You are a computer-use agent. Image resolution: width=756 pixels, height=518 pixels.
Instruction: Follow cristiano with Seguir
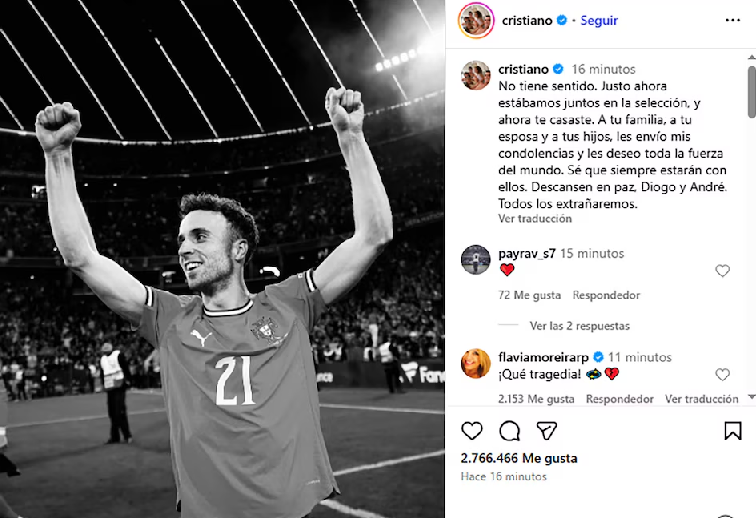599,20
